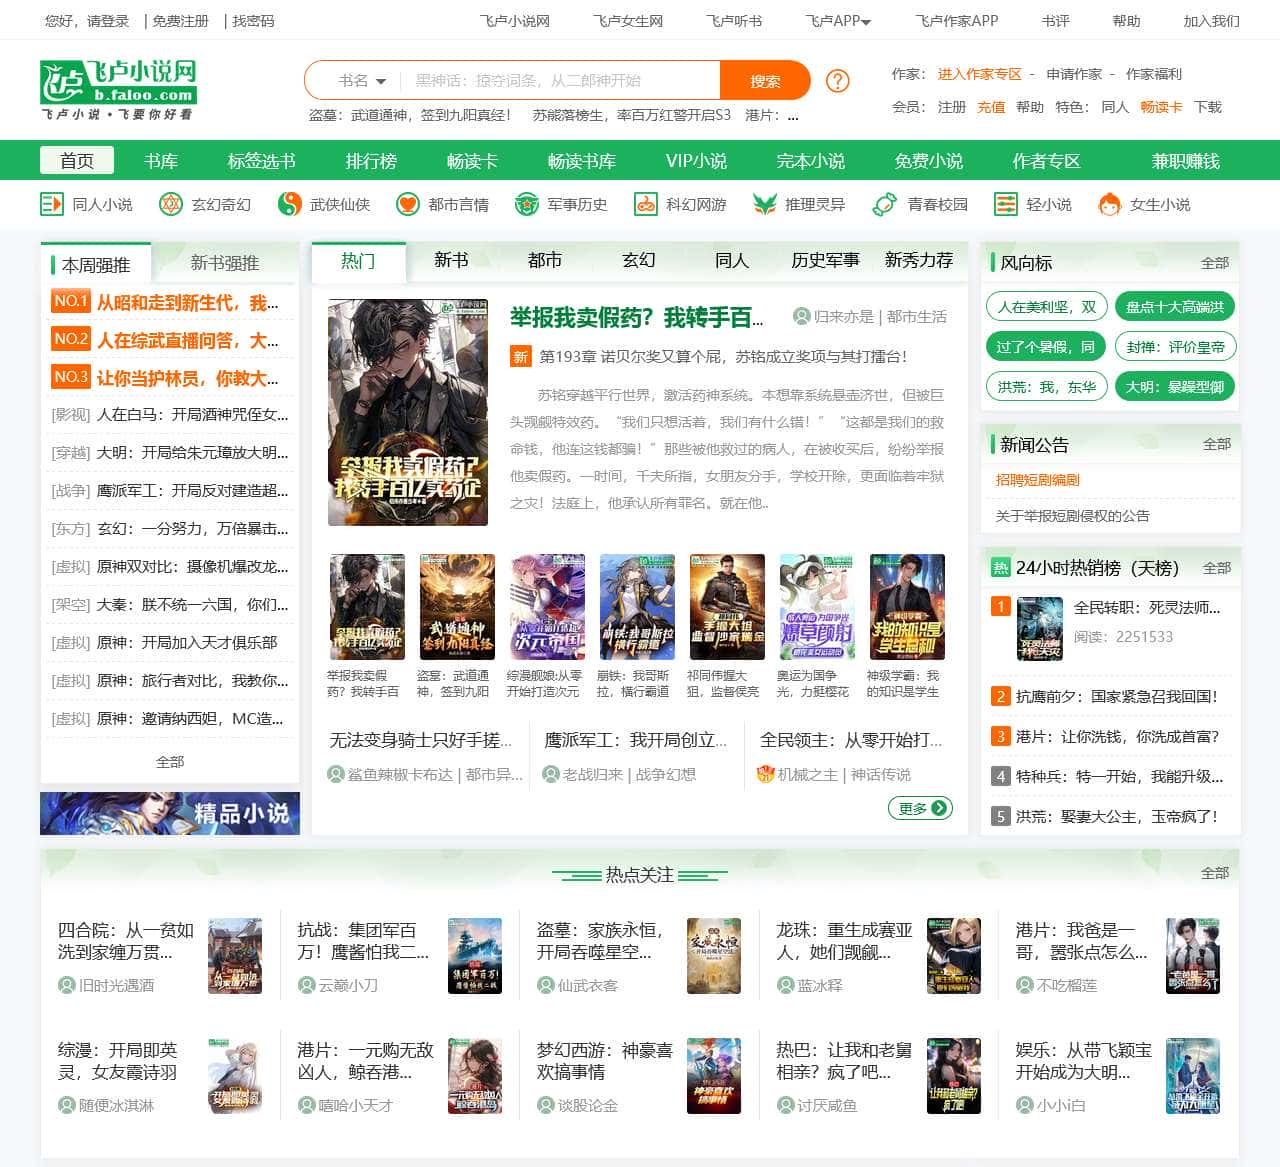Open the 排行榜 navigation menu item

tap(371, 161)
